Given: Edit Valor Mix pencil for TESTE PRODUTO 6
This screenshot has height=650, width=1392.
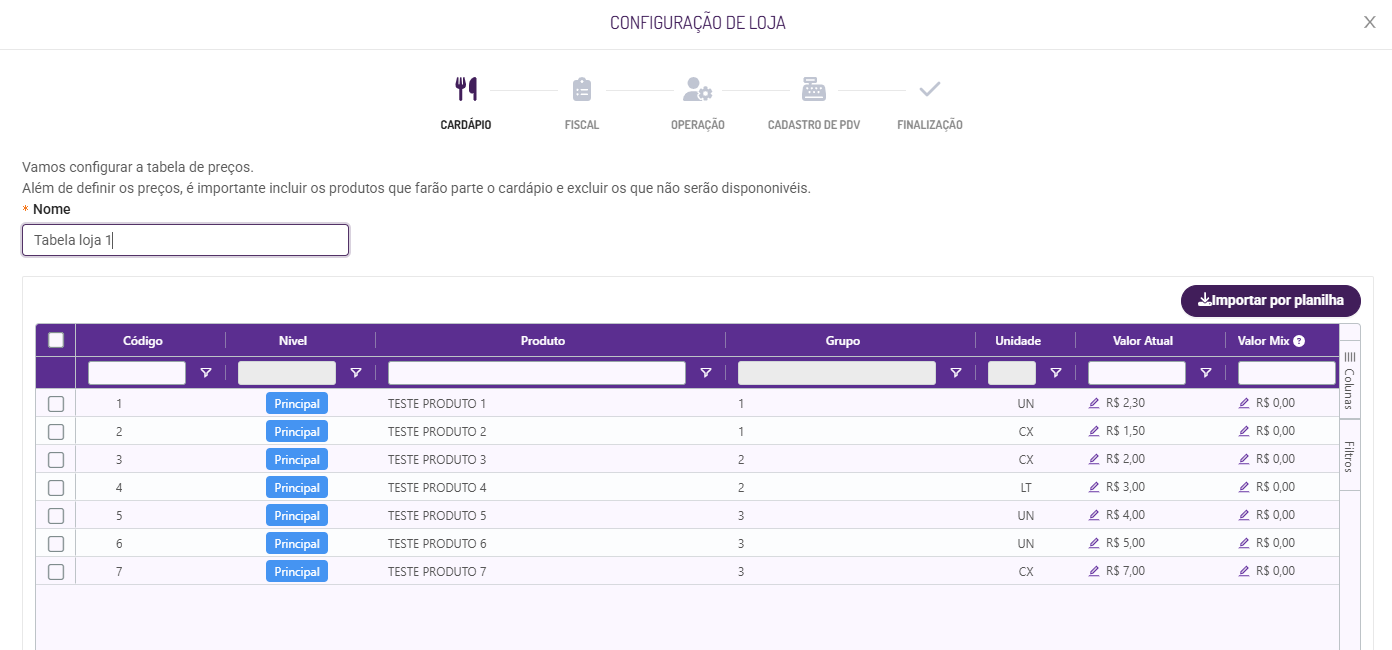Looking at the screenshot, I should [1244, 543].
